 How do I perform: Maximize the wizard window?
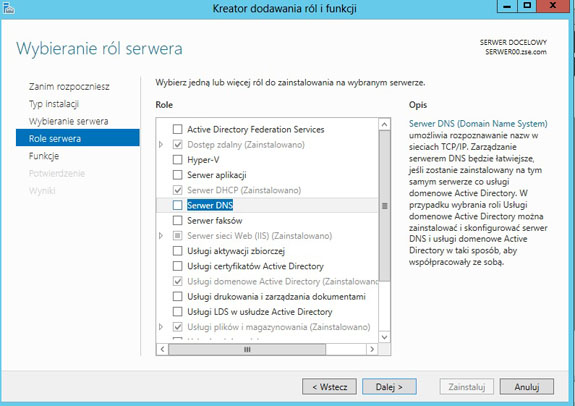pos(527,6)
